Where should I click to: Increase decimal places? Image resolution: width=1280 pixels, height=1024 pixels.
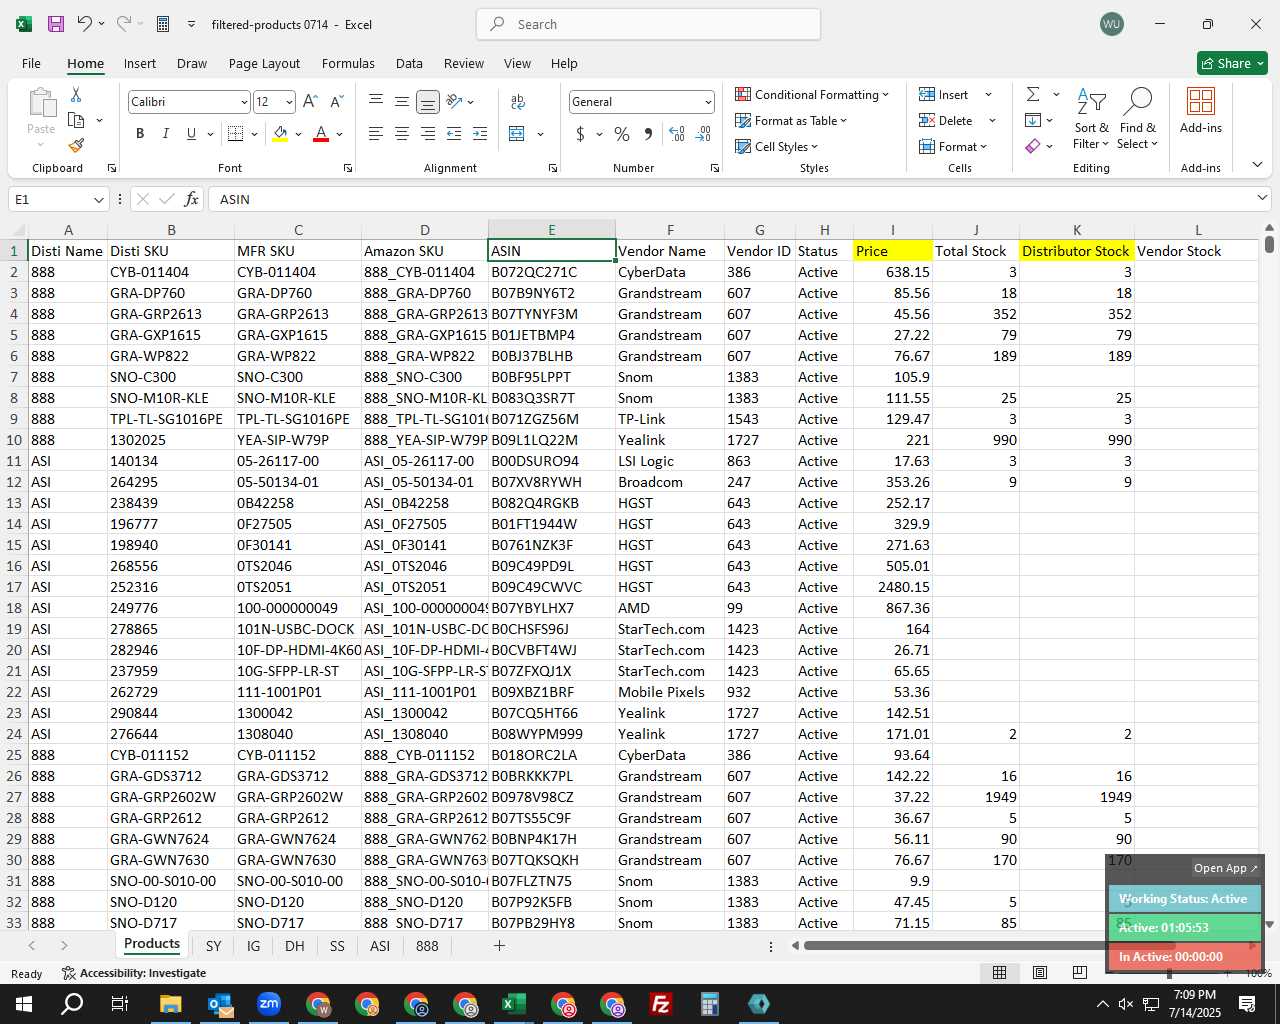point(677,134)
